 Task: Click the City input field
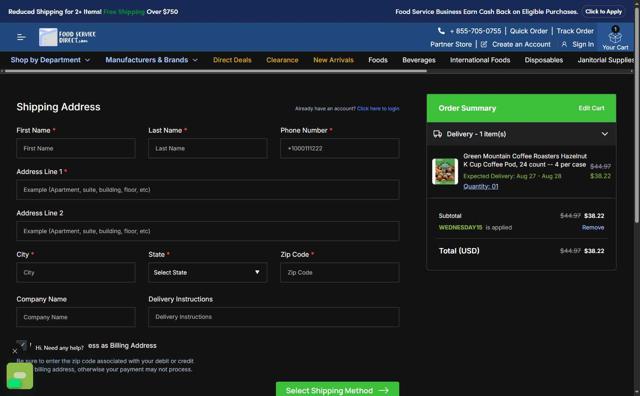click(x=76, y=272)
